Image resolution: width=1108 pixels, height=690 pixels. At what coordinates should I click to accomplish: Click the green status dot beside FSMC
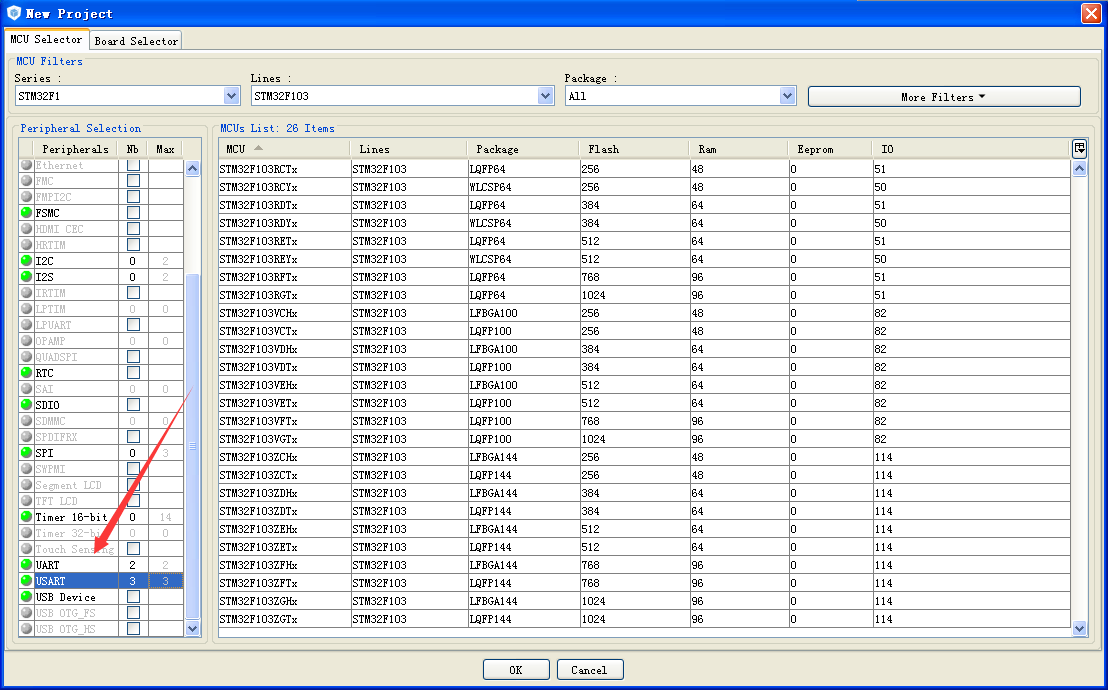click(x=26, y=212)
